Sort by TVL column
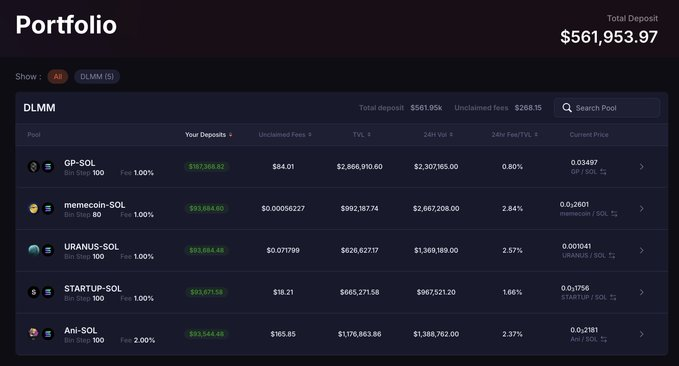The width and height of the screenshot is (679, 366). 362,135
